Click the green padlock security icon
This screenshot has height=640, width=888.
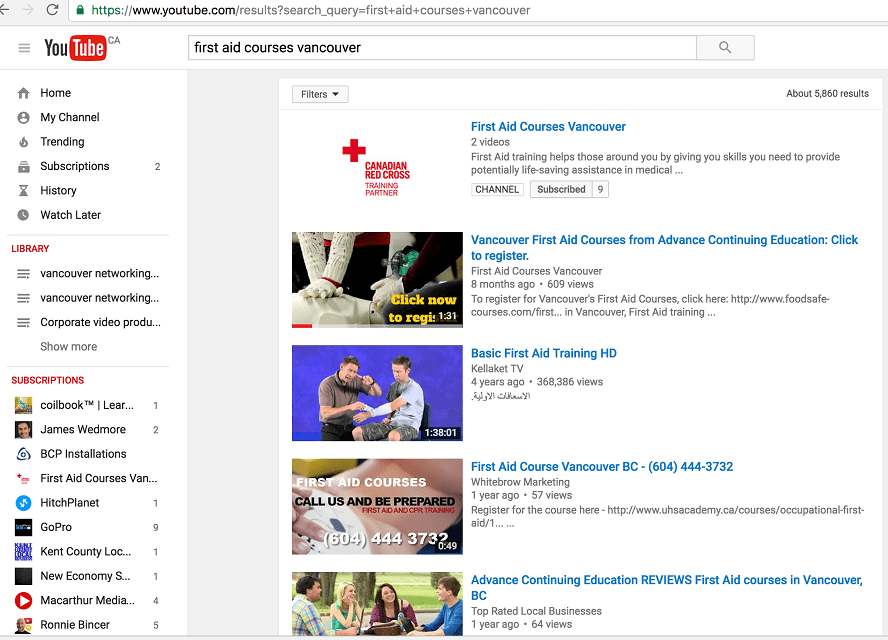80,10
